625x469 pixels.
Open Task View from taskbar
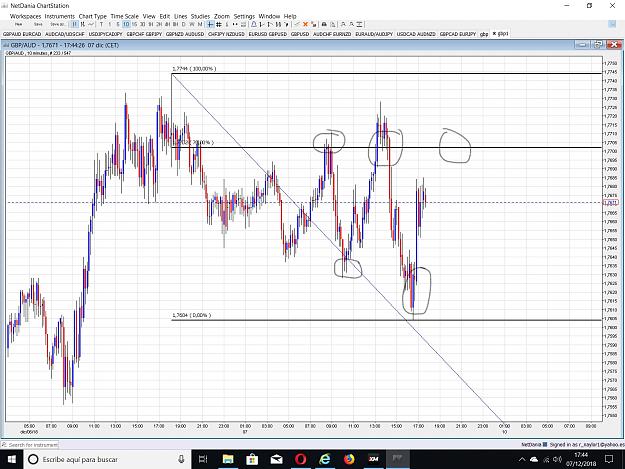[x=203, y=459]
